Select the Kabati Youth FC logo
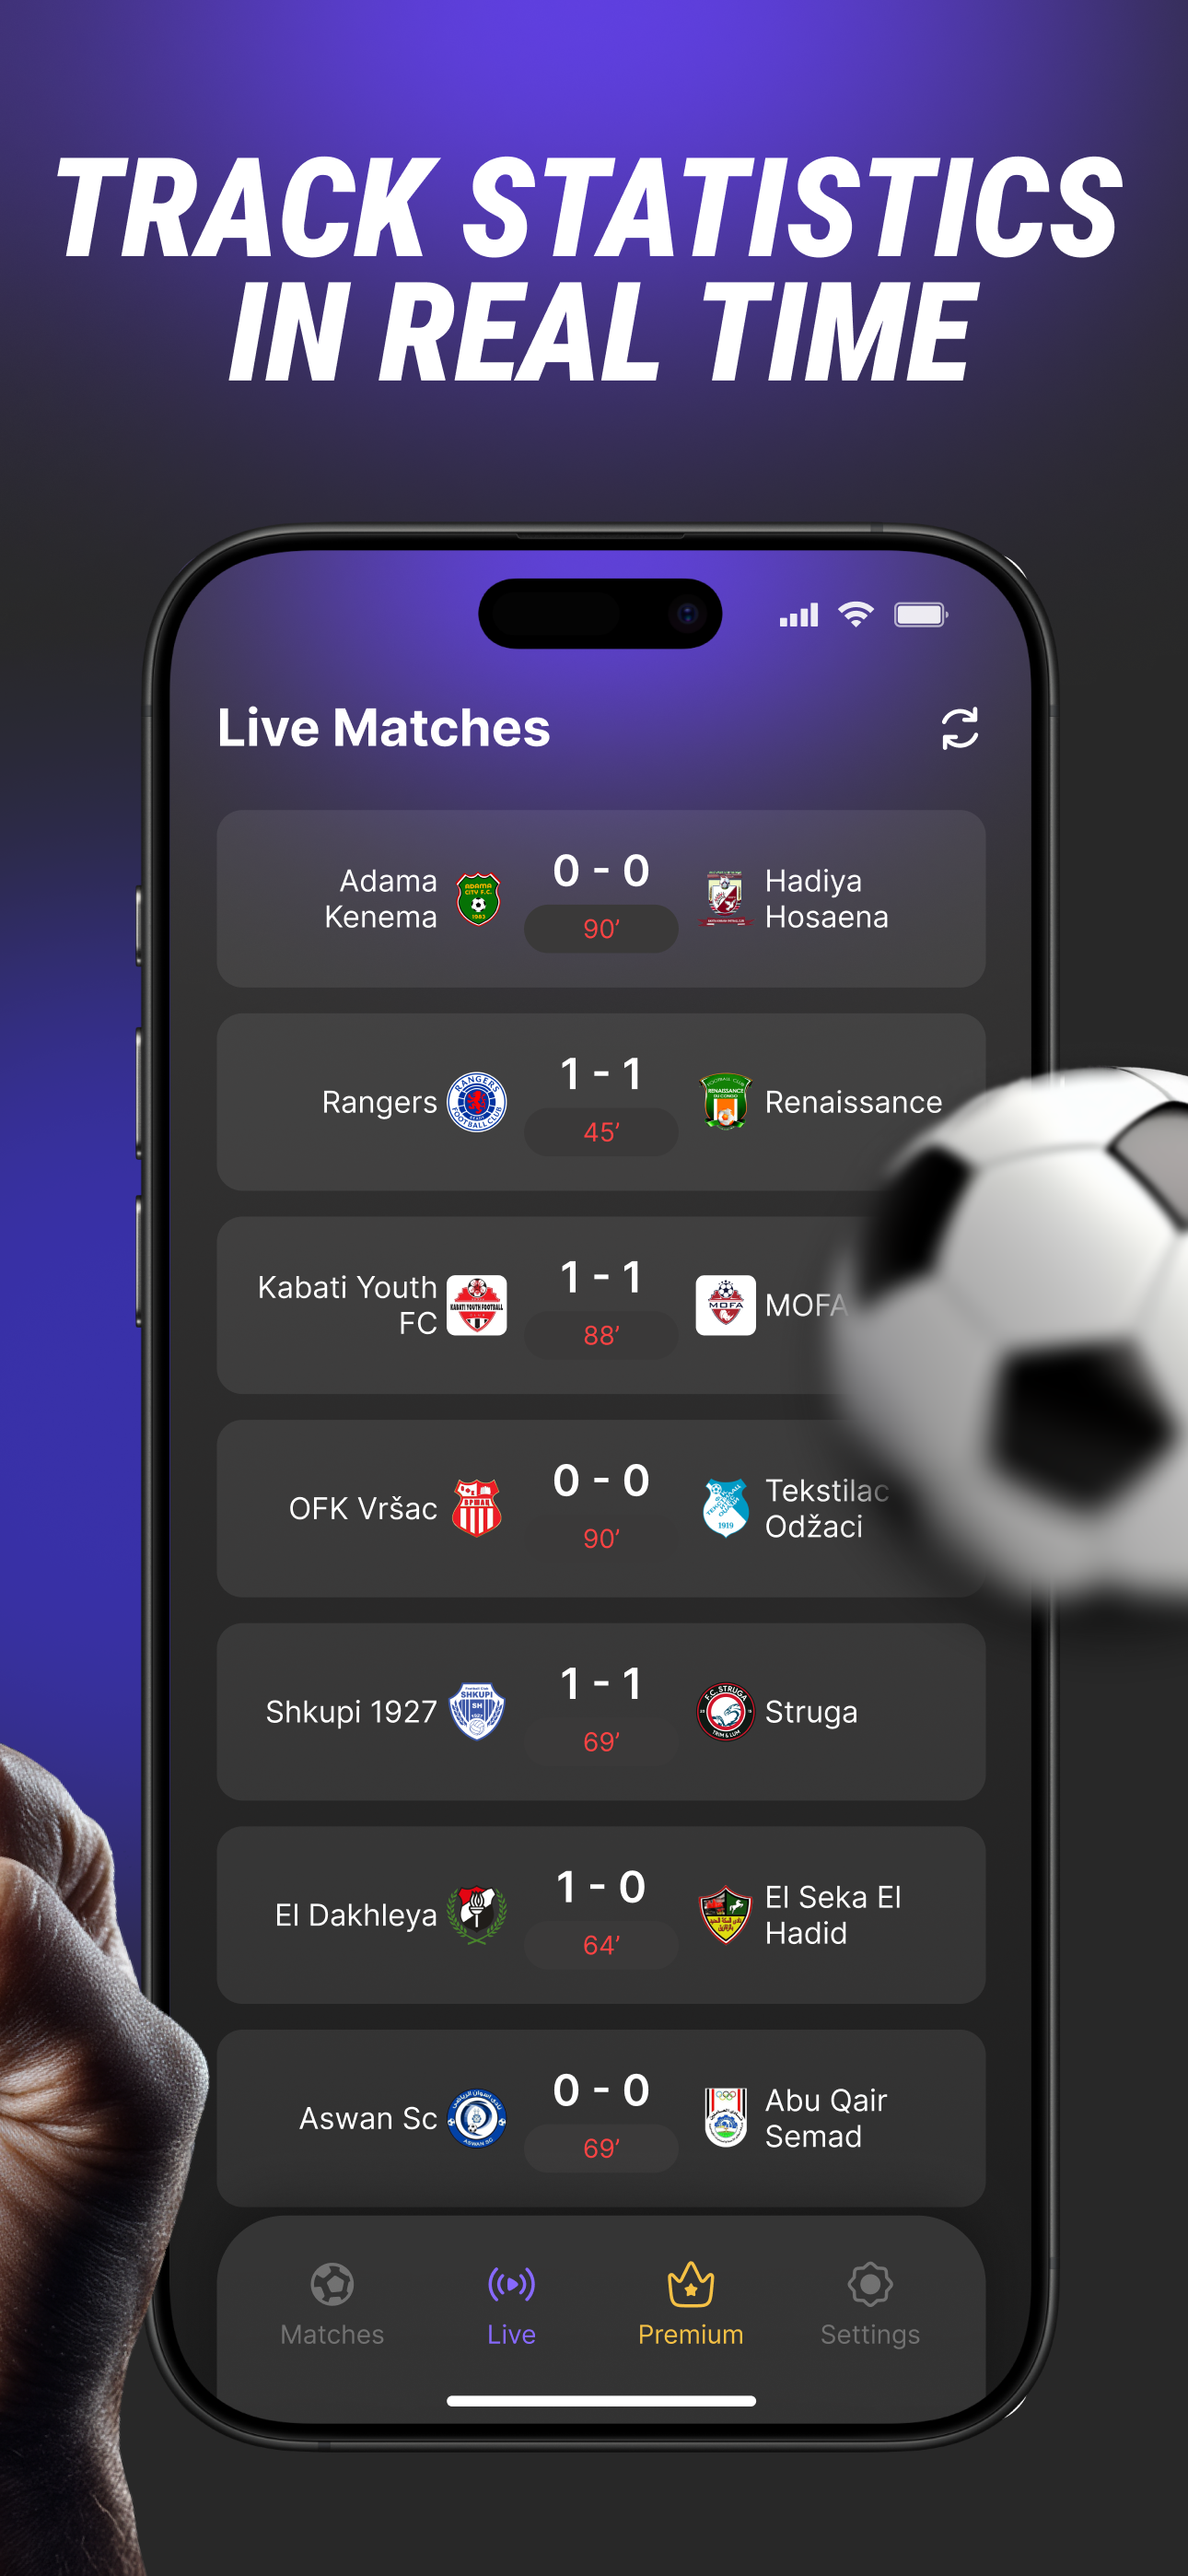The image size is (1188, 2576). coord(477,1305)
